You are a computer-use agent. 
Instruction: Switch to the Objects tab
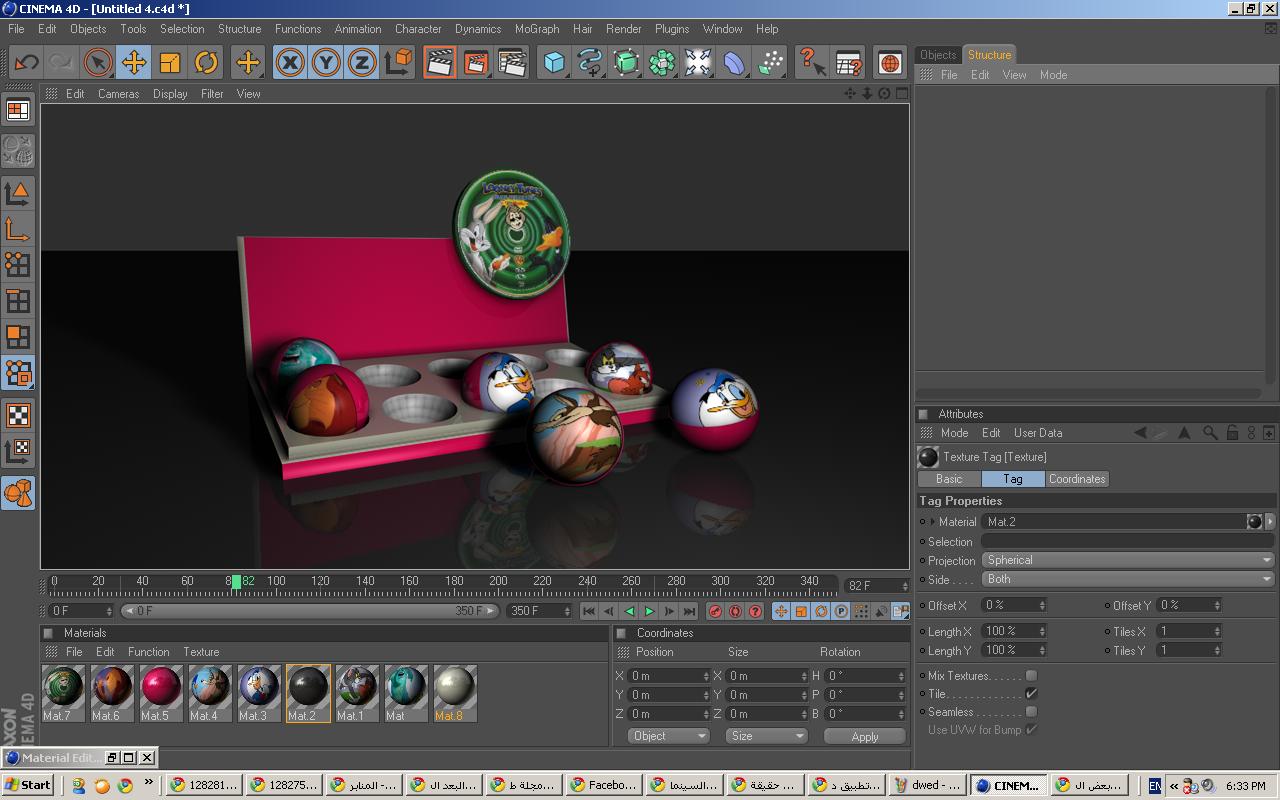point(938,55)
